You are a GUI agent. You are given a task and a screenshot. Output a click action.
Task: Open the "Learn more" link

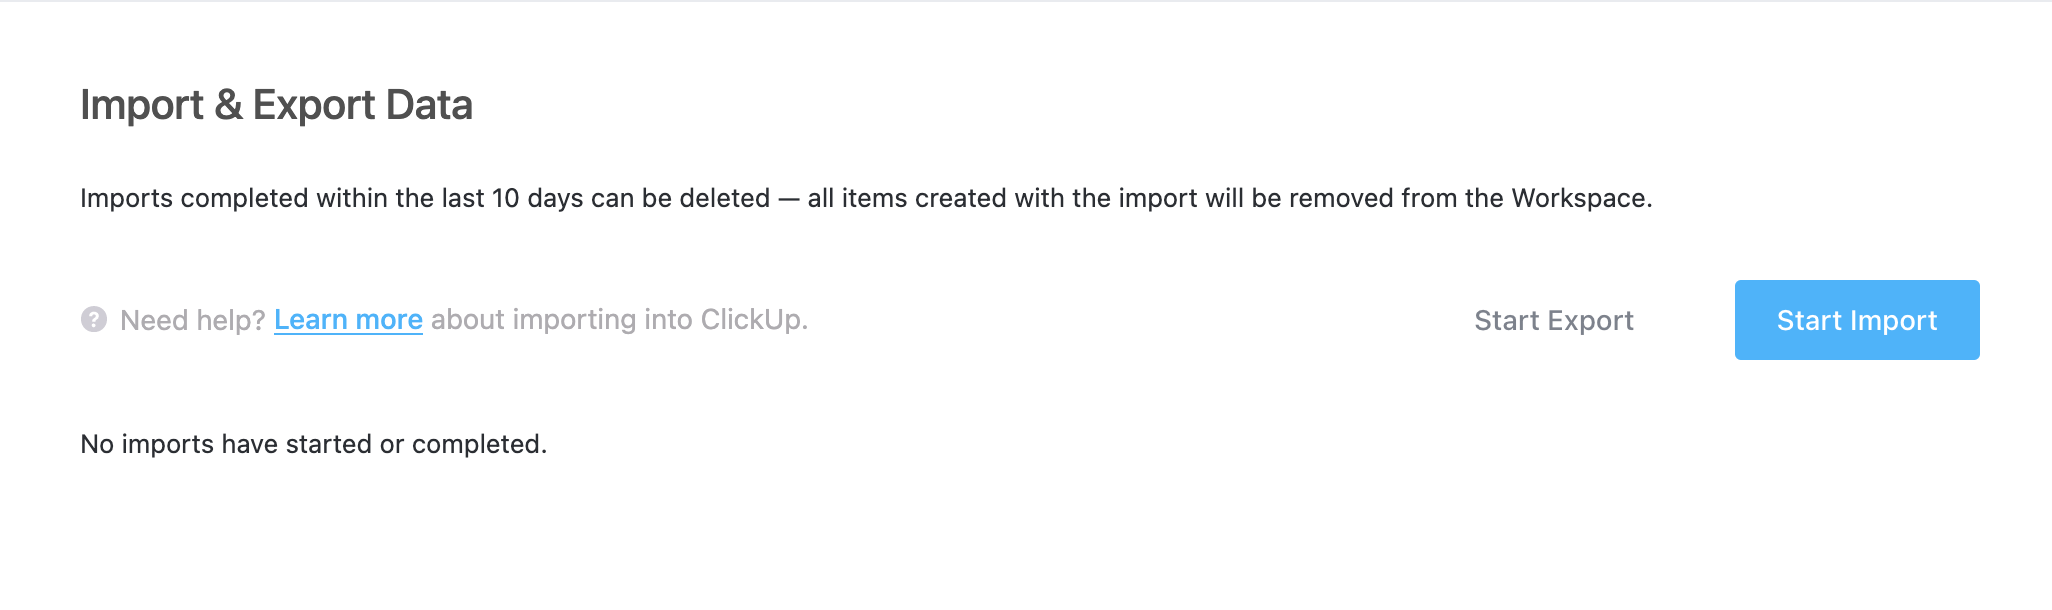click(348, 320)
